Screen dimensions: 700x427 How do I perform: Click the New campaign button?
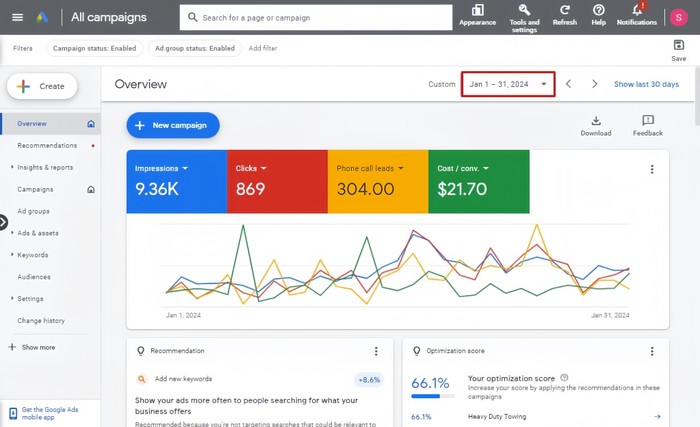click(172, 125)
